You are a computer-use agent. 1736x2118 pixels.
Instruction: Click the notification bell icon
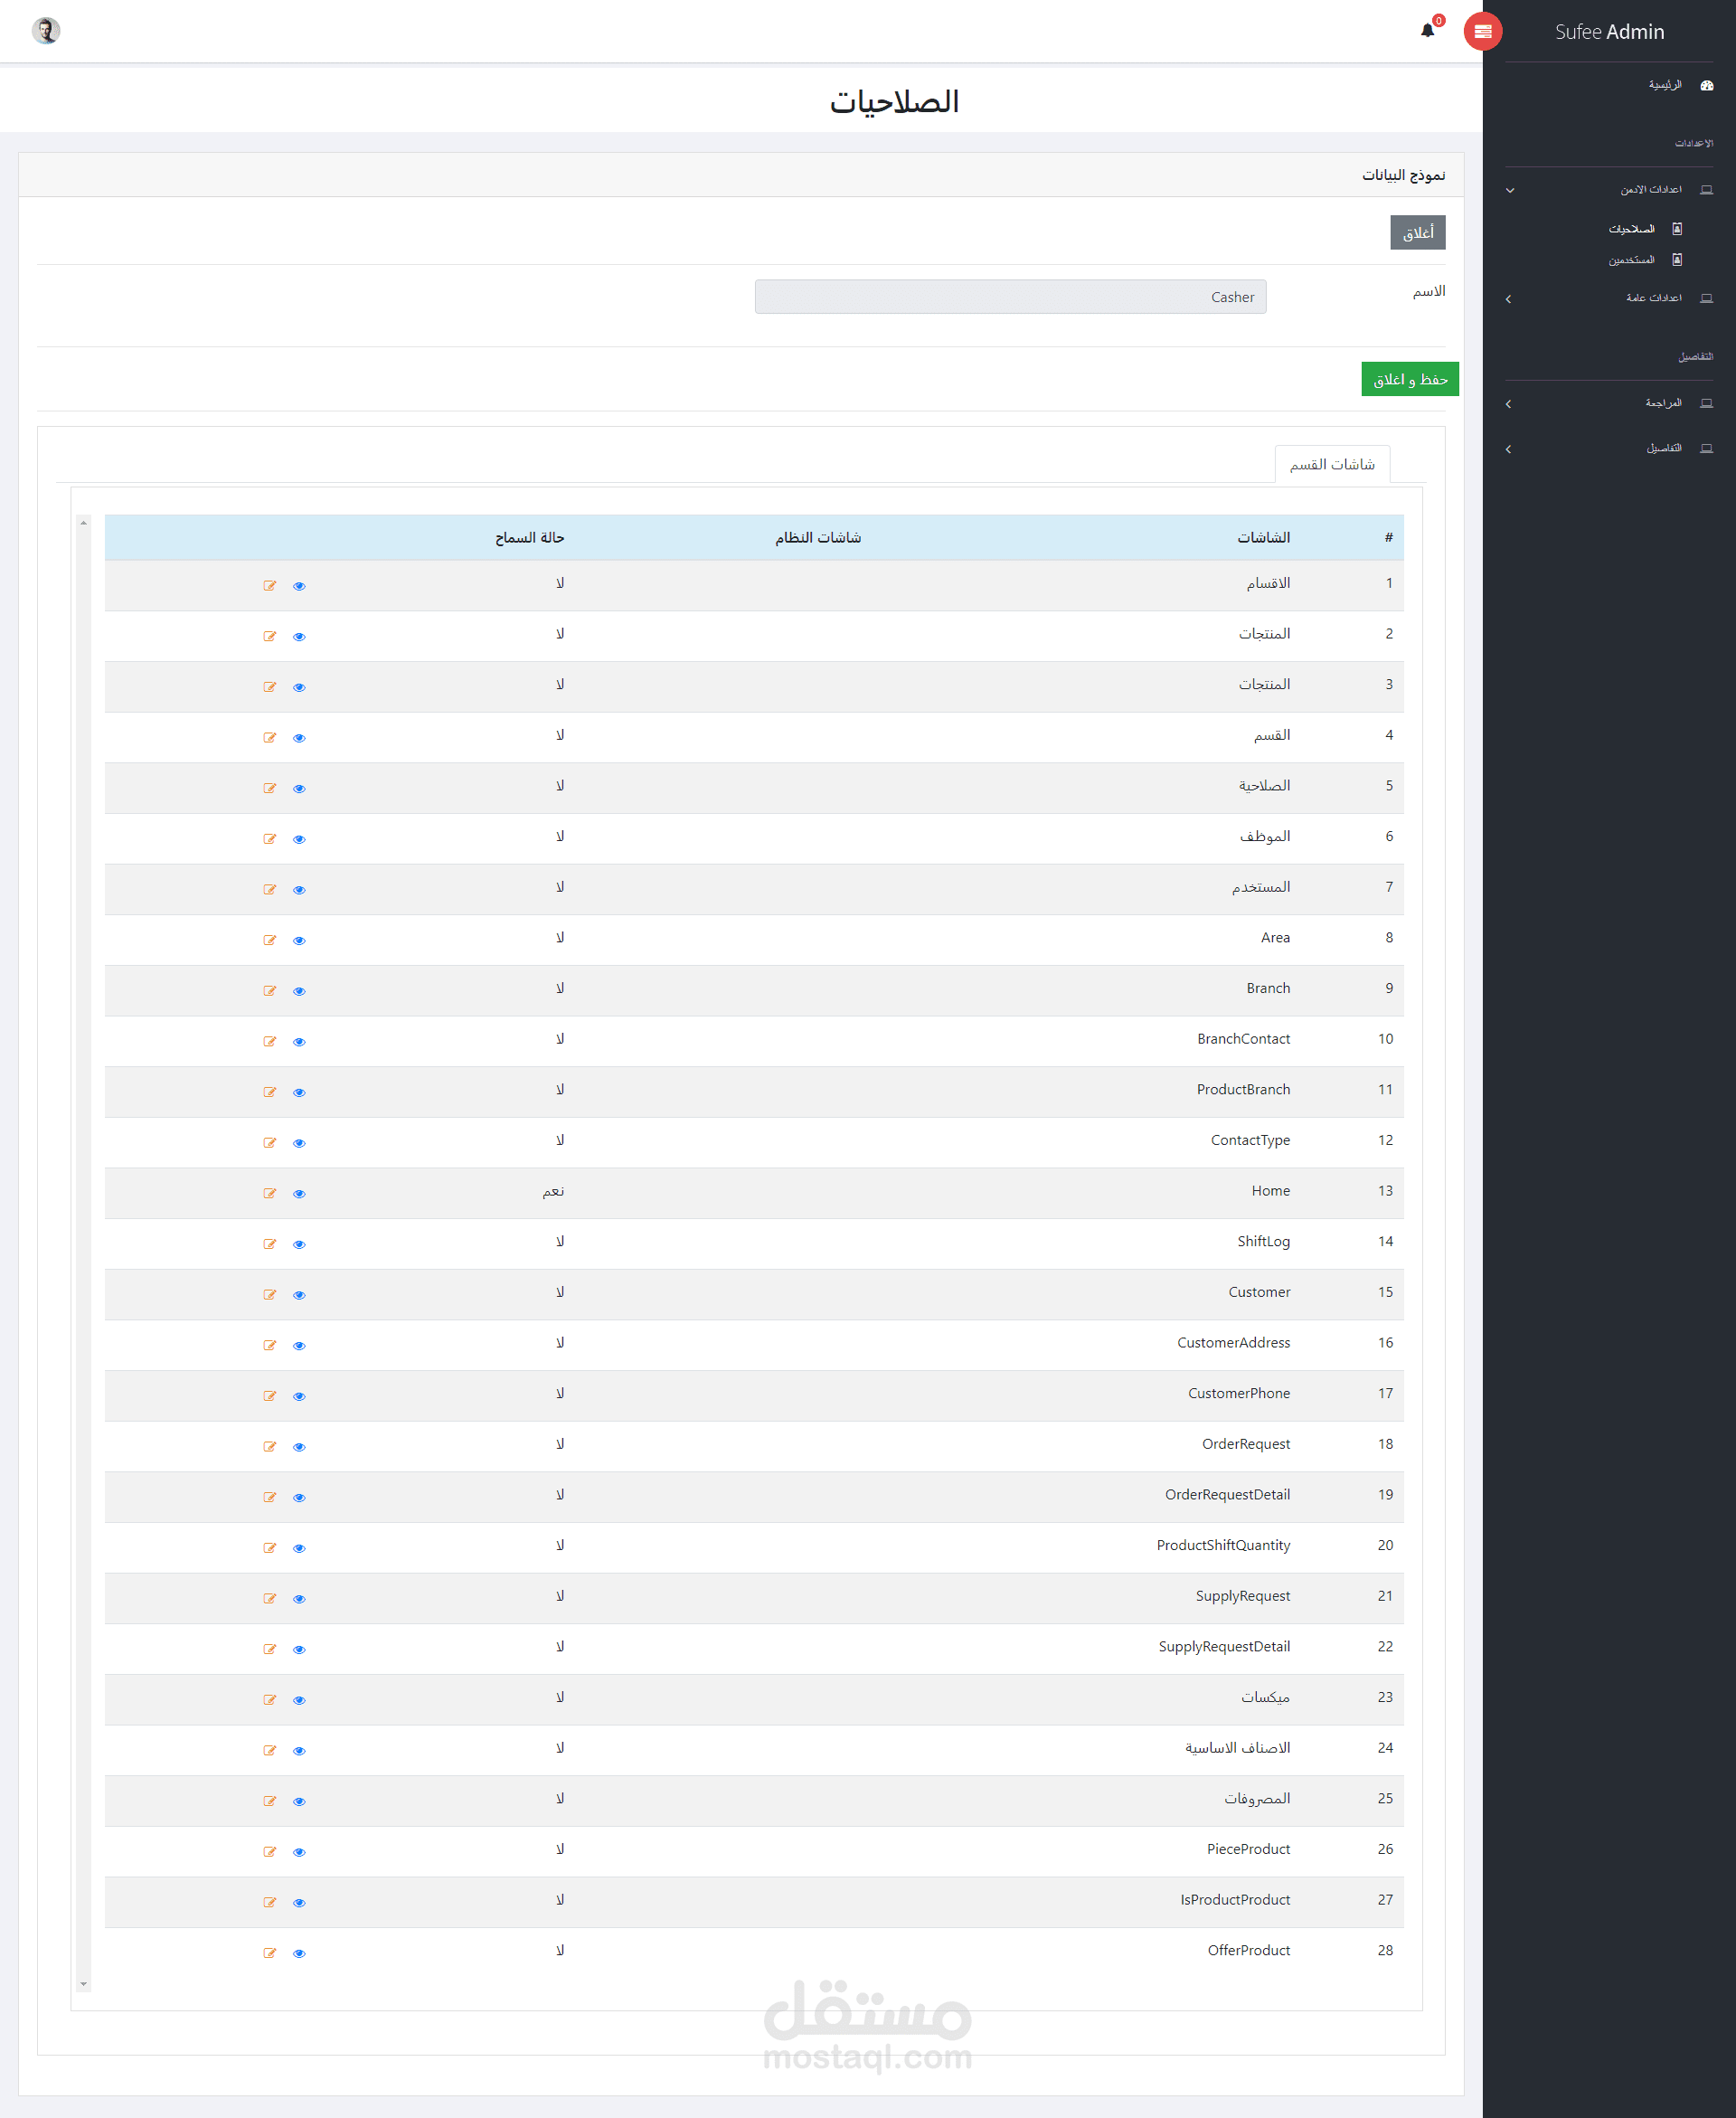click(x=1427, y=31)
